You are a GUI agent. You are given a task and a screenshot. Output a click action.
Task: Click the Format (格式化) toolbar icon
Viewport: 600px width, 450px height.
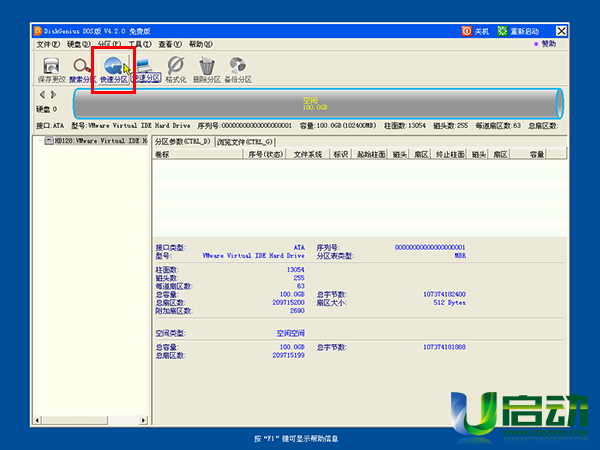pos(176,70)
